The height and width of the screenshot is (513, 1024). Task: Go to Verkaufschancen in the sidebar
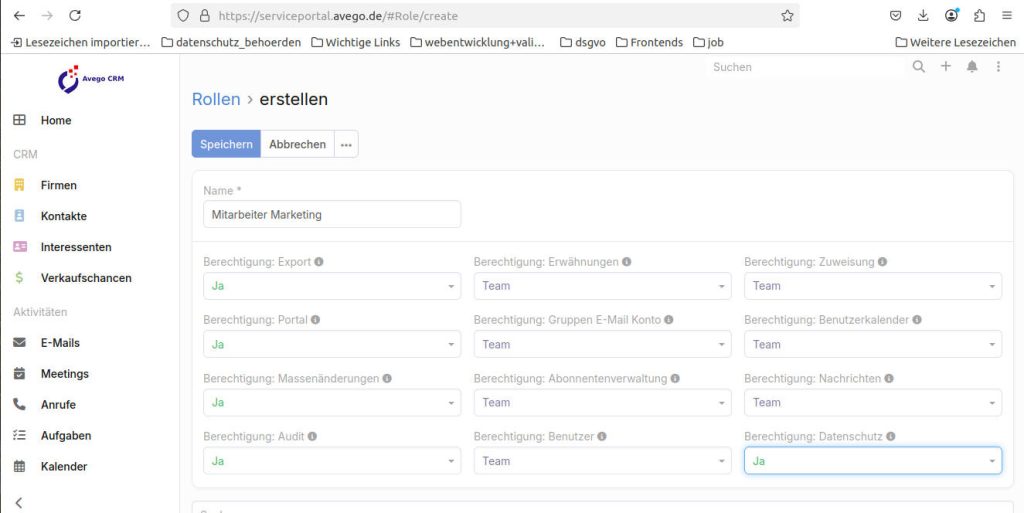pyautogui.click(x=86, y=278)
